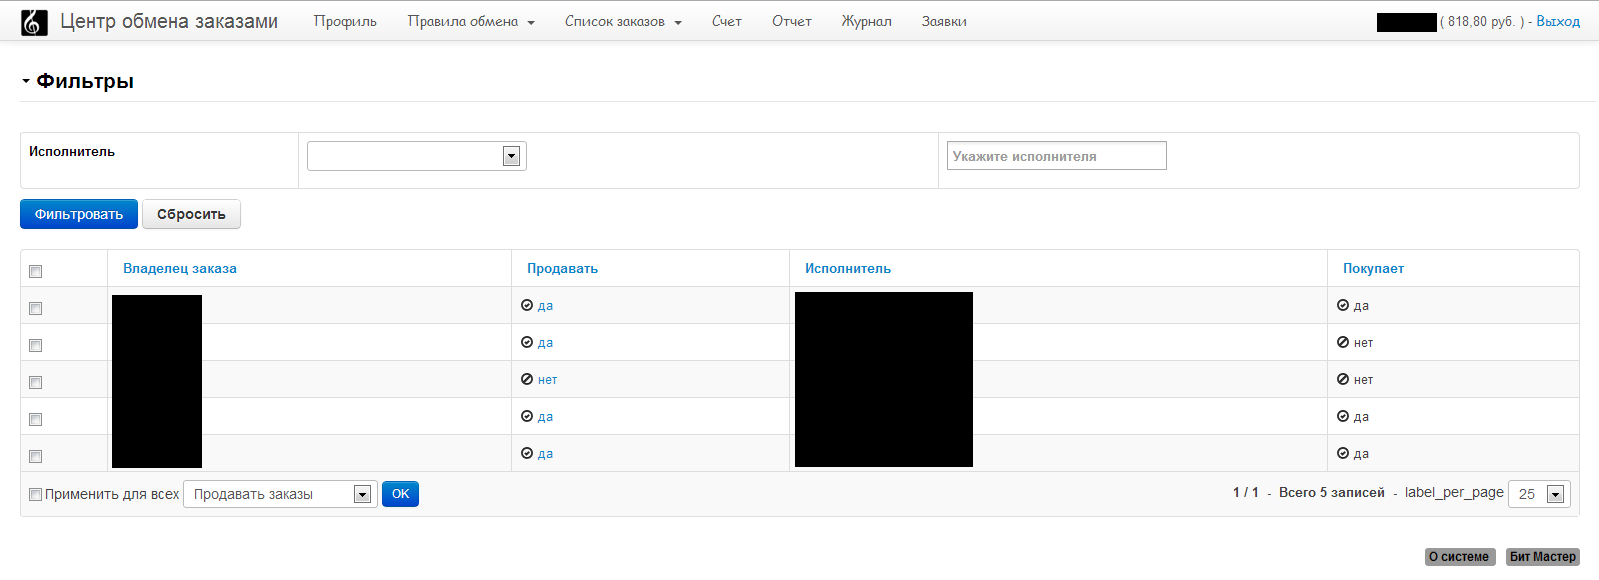The height and width of the screenshot is (580, 1599).
Task: Click the treble clef logo icon
Action: [34, 22]
